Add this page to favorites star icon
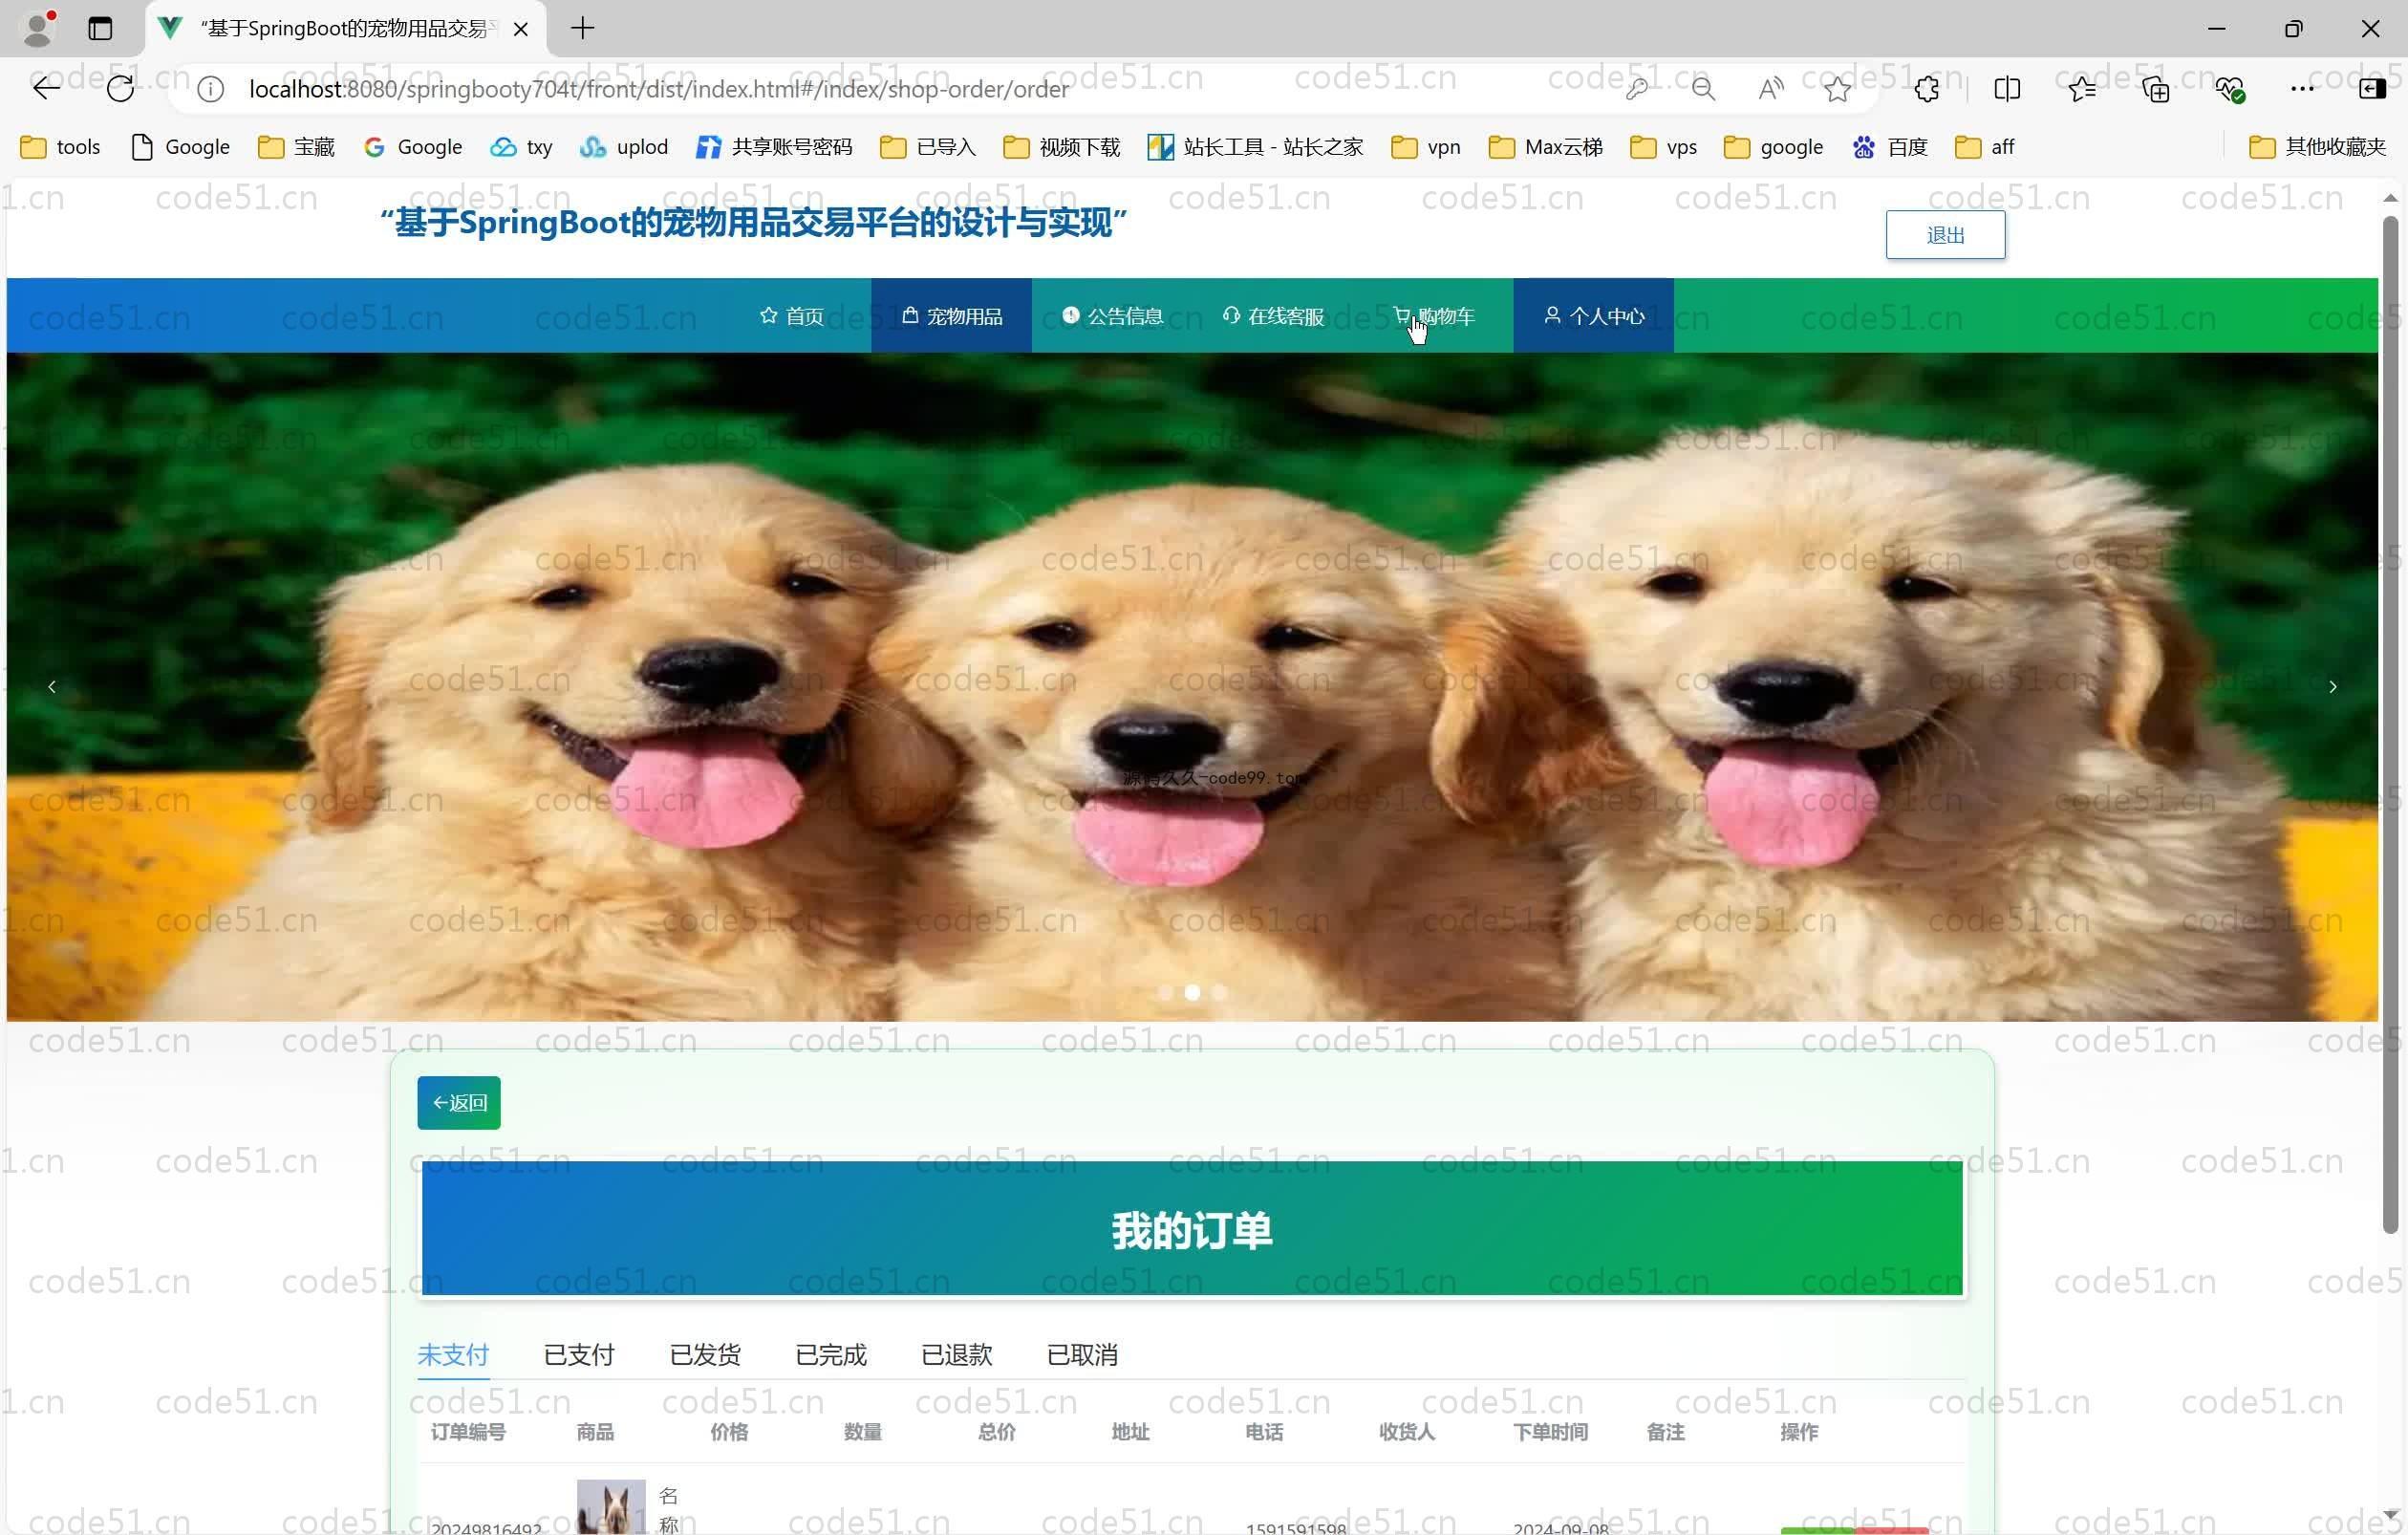The width and height of the screenshot is (2408, 1535). click(x=1837, y=89)
